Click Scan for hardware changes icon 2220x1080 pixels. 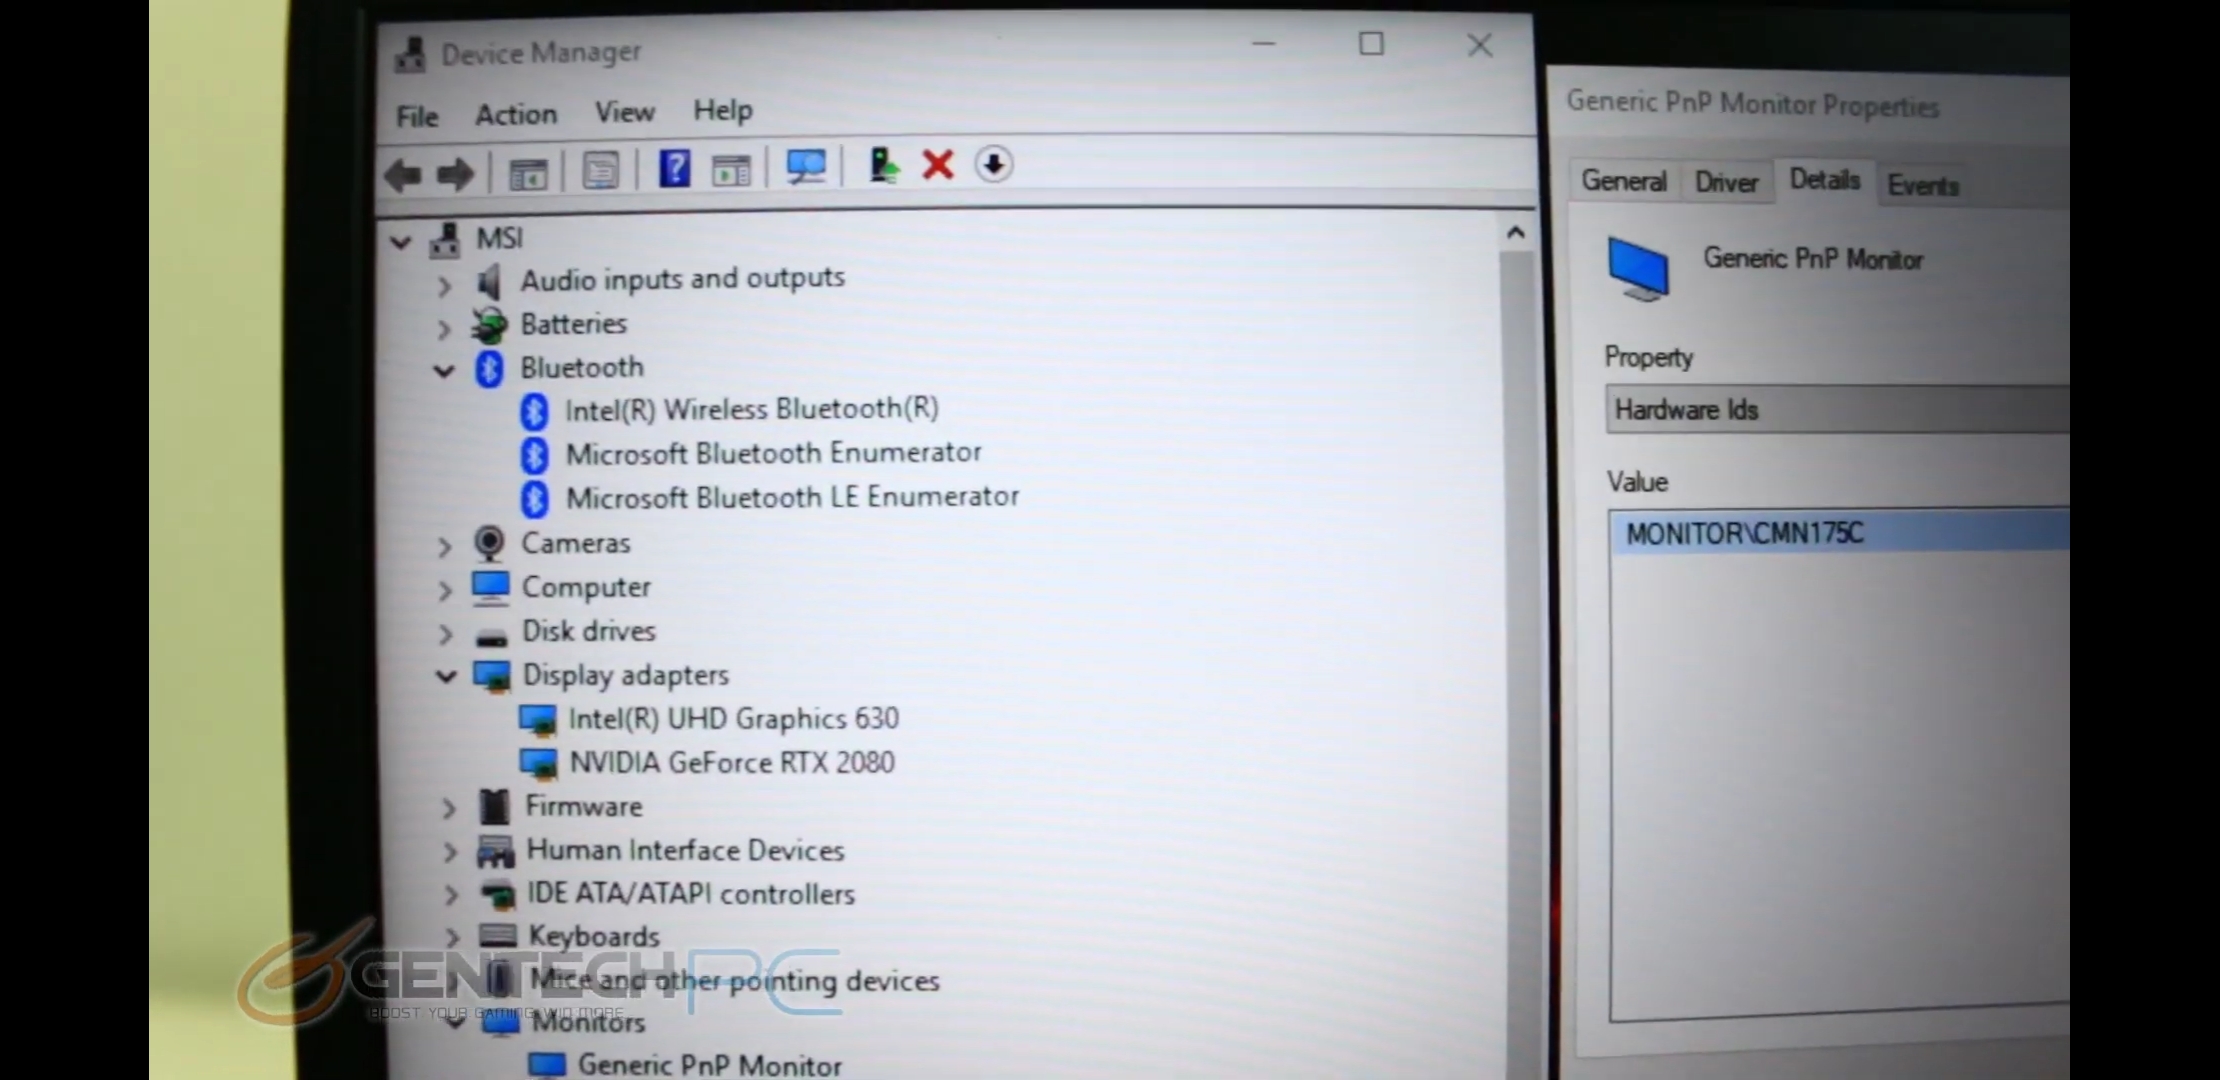(x=806, y=167)
